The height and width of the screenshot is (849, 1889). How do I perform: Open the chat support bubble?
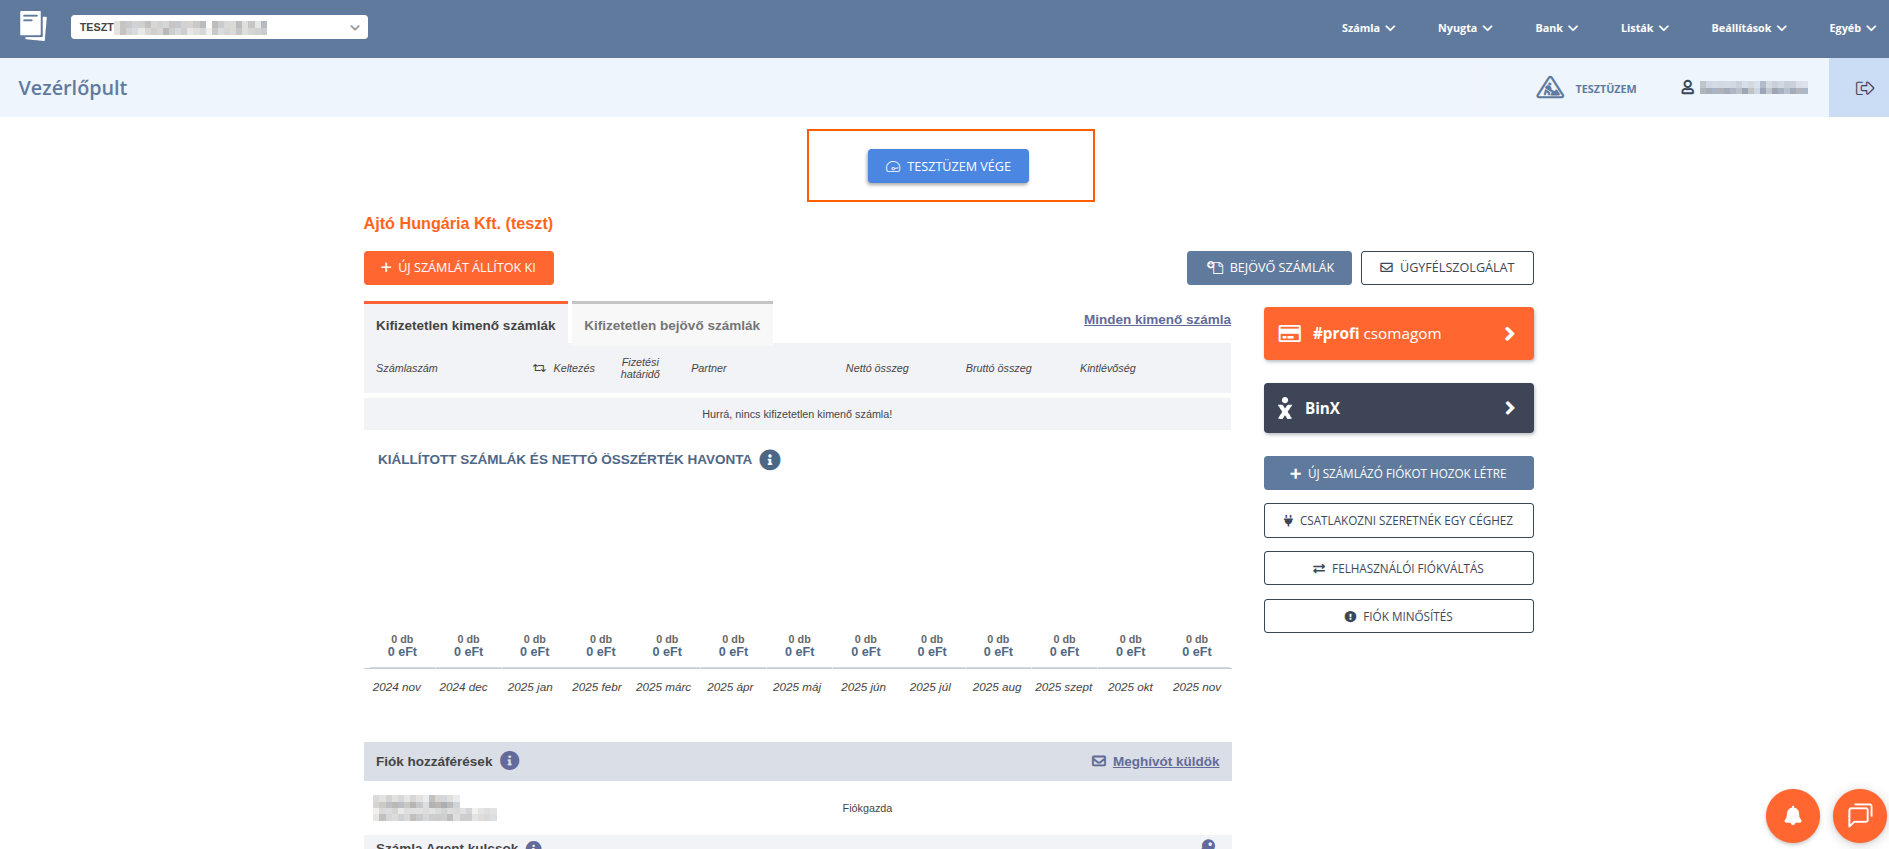pos(1859,815)
